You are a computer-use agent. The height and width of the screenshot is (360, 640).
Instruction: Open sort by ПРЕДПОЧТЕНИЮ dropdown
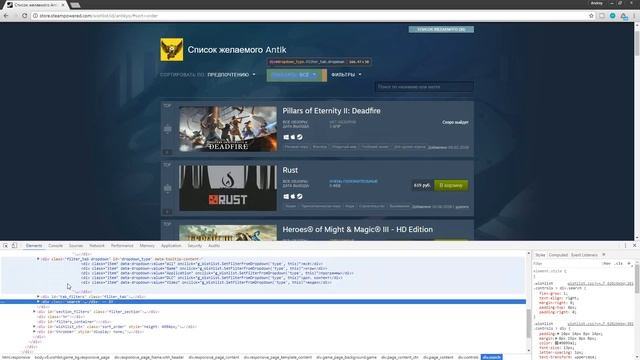pos(231,75)
